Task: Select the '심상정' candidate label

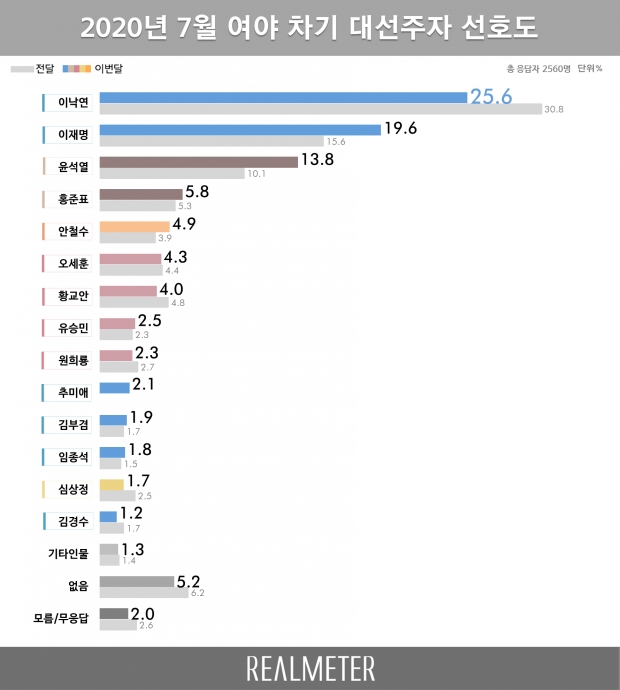Action: tap(67, 489)
